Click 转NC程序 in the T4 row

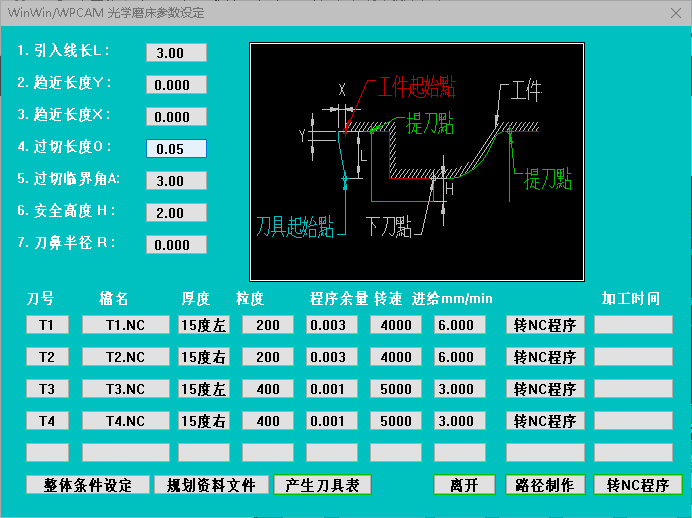545,421
